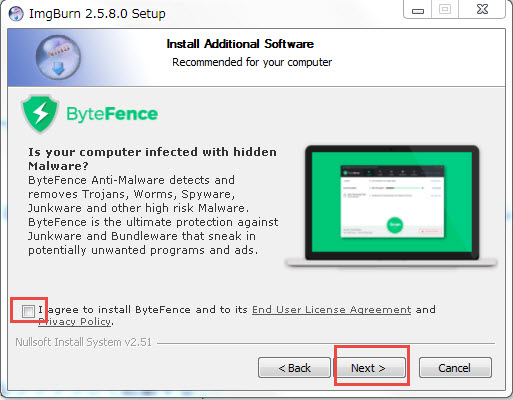Click the Next > button
This screenshot has width=513, height=400.
coord(368,368)
